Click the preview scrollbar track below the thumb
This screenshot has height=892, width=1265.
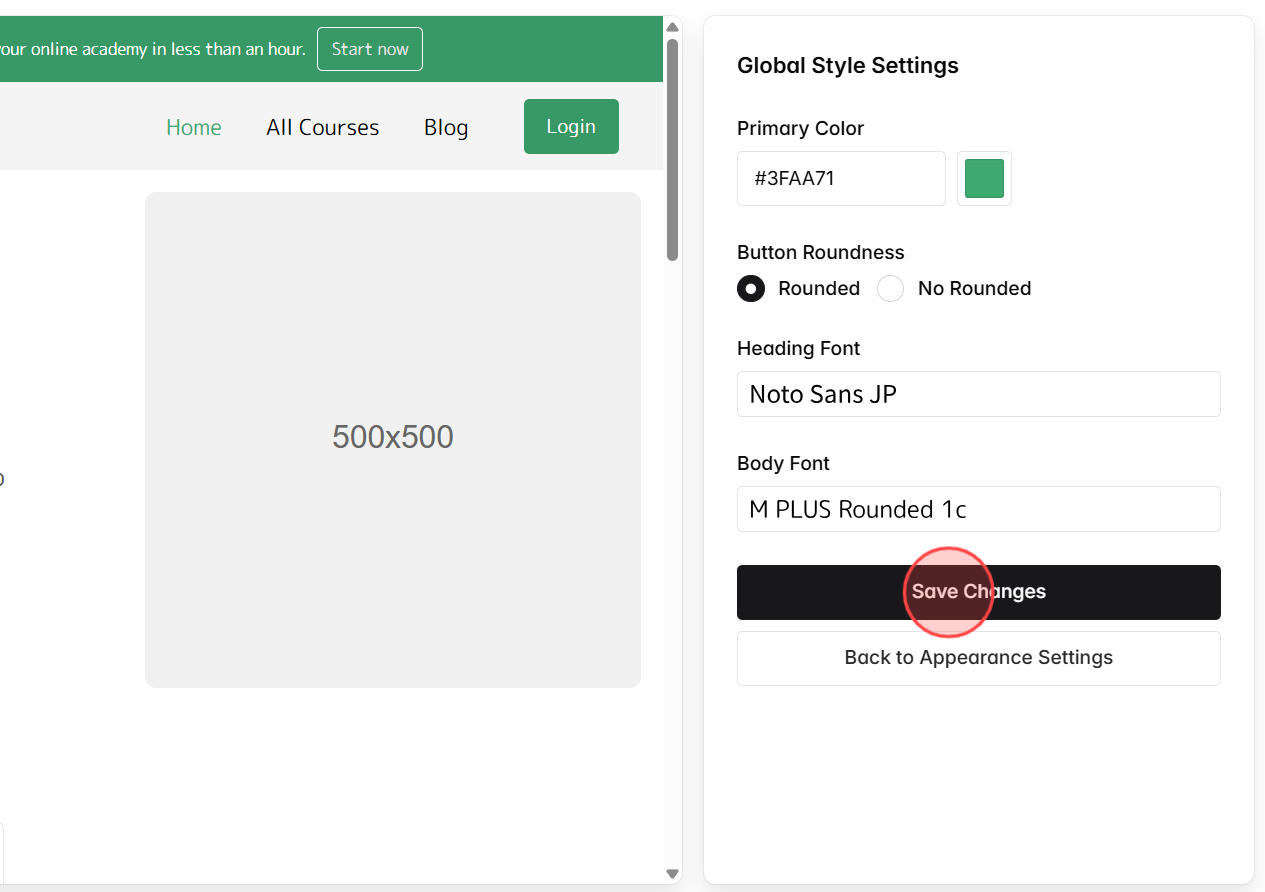pyautogui.click(x=672, y=500)
